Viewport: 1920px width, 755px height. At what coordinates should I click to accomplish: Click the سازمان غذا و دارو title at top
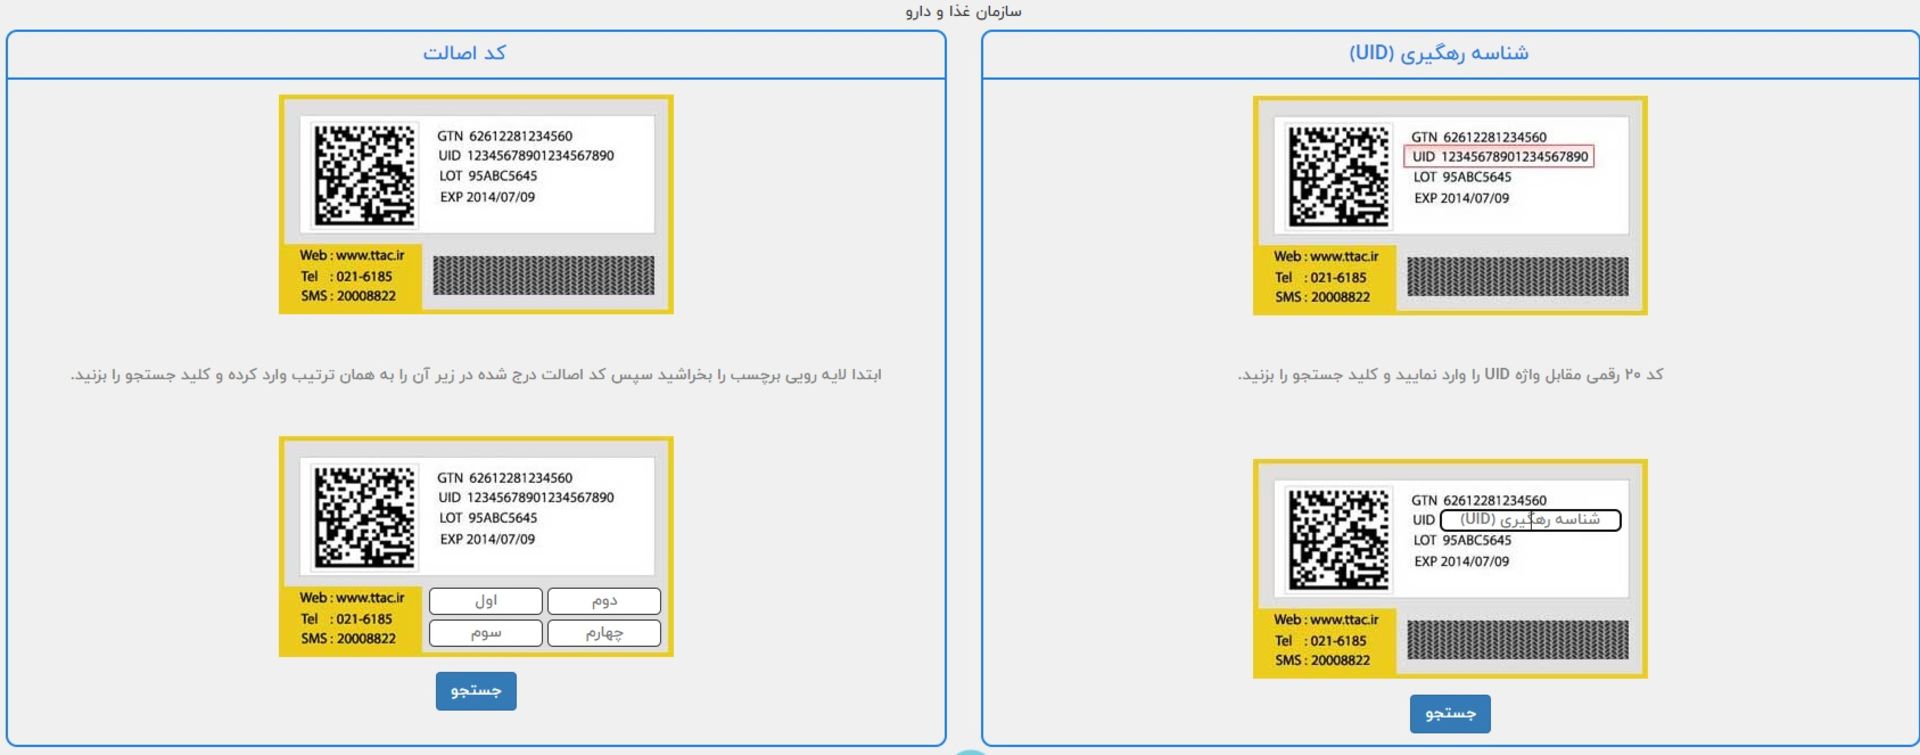(963, 12)
